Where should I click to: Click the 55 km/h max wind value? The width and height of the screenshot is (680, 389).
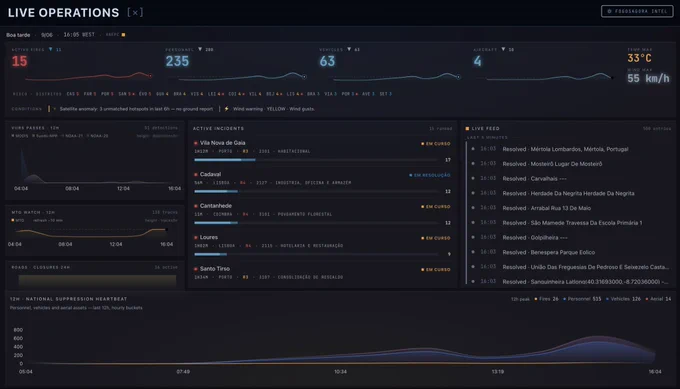pyautogui.click(x=648, y=78)
